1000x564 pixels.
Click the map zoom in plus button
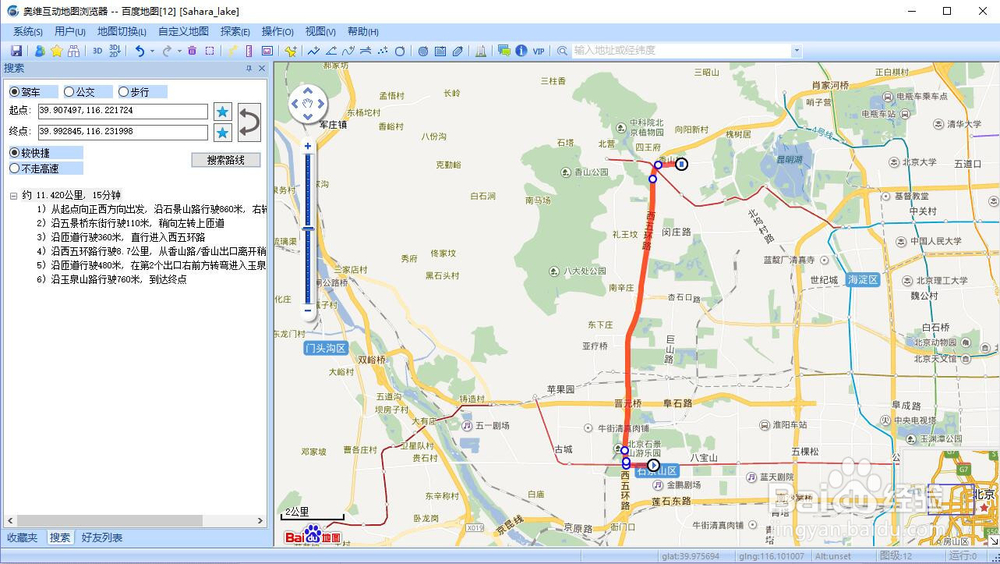point(308,146)
